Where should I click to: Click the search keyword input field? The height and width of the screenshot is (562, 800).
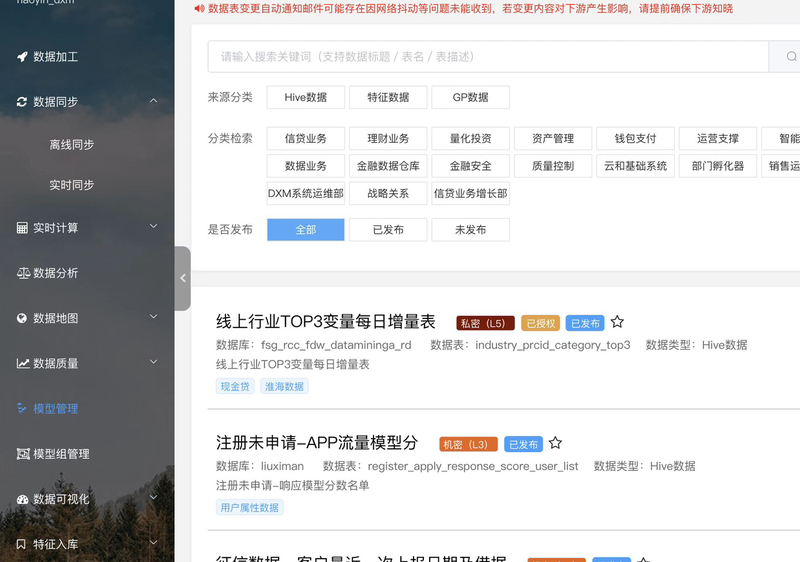tap(488, 57)
